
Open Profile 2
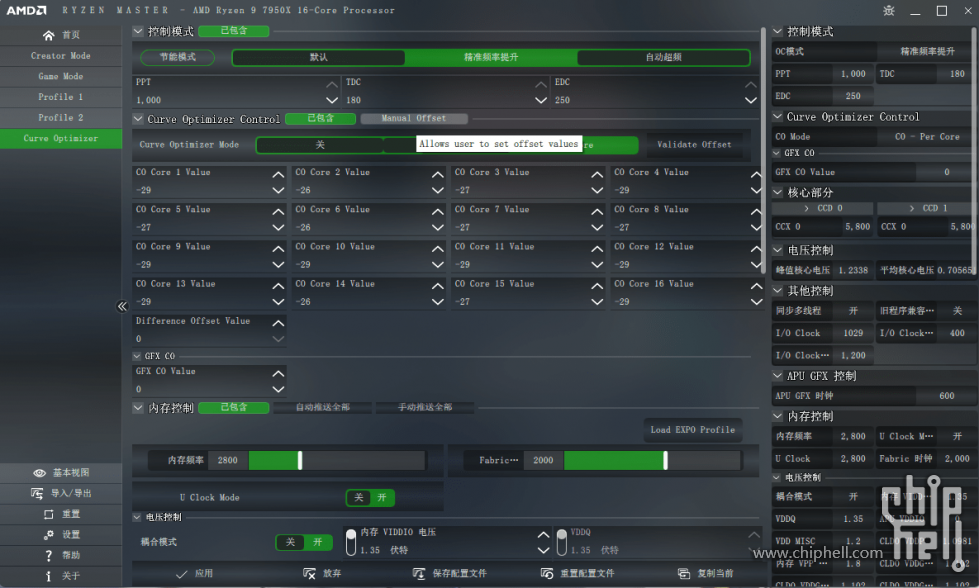coord(61,117)
